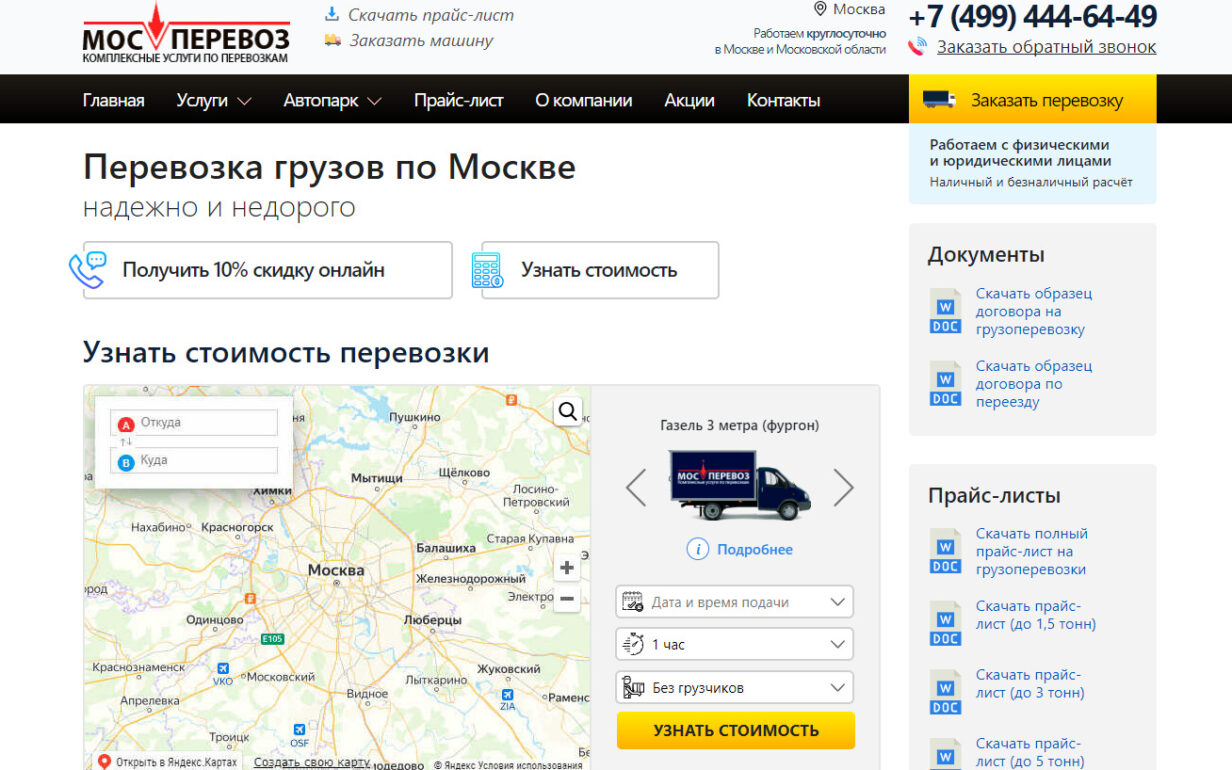The image size is (1232, 770).
Task: Show previous vehicle with left arrow
Action: (x=636, y=488)
